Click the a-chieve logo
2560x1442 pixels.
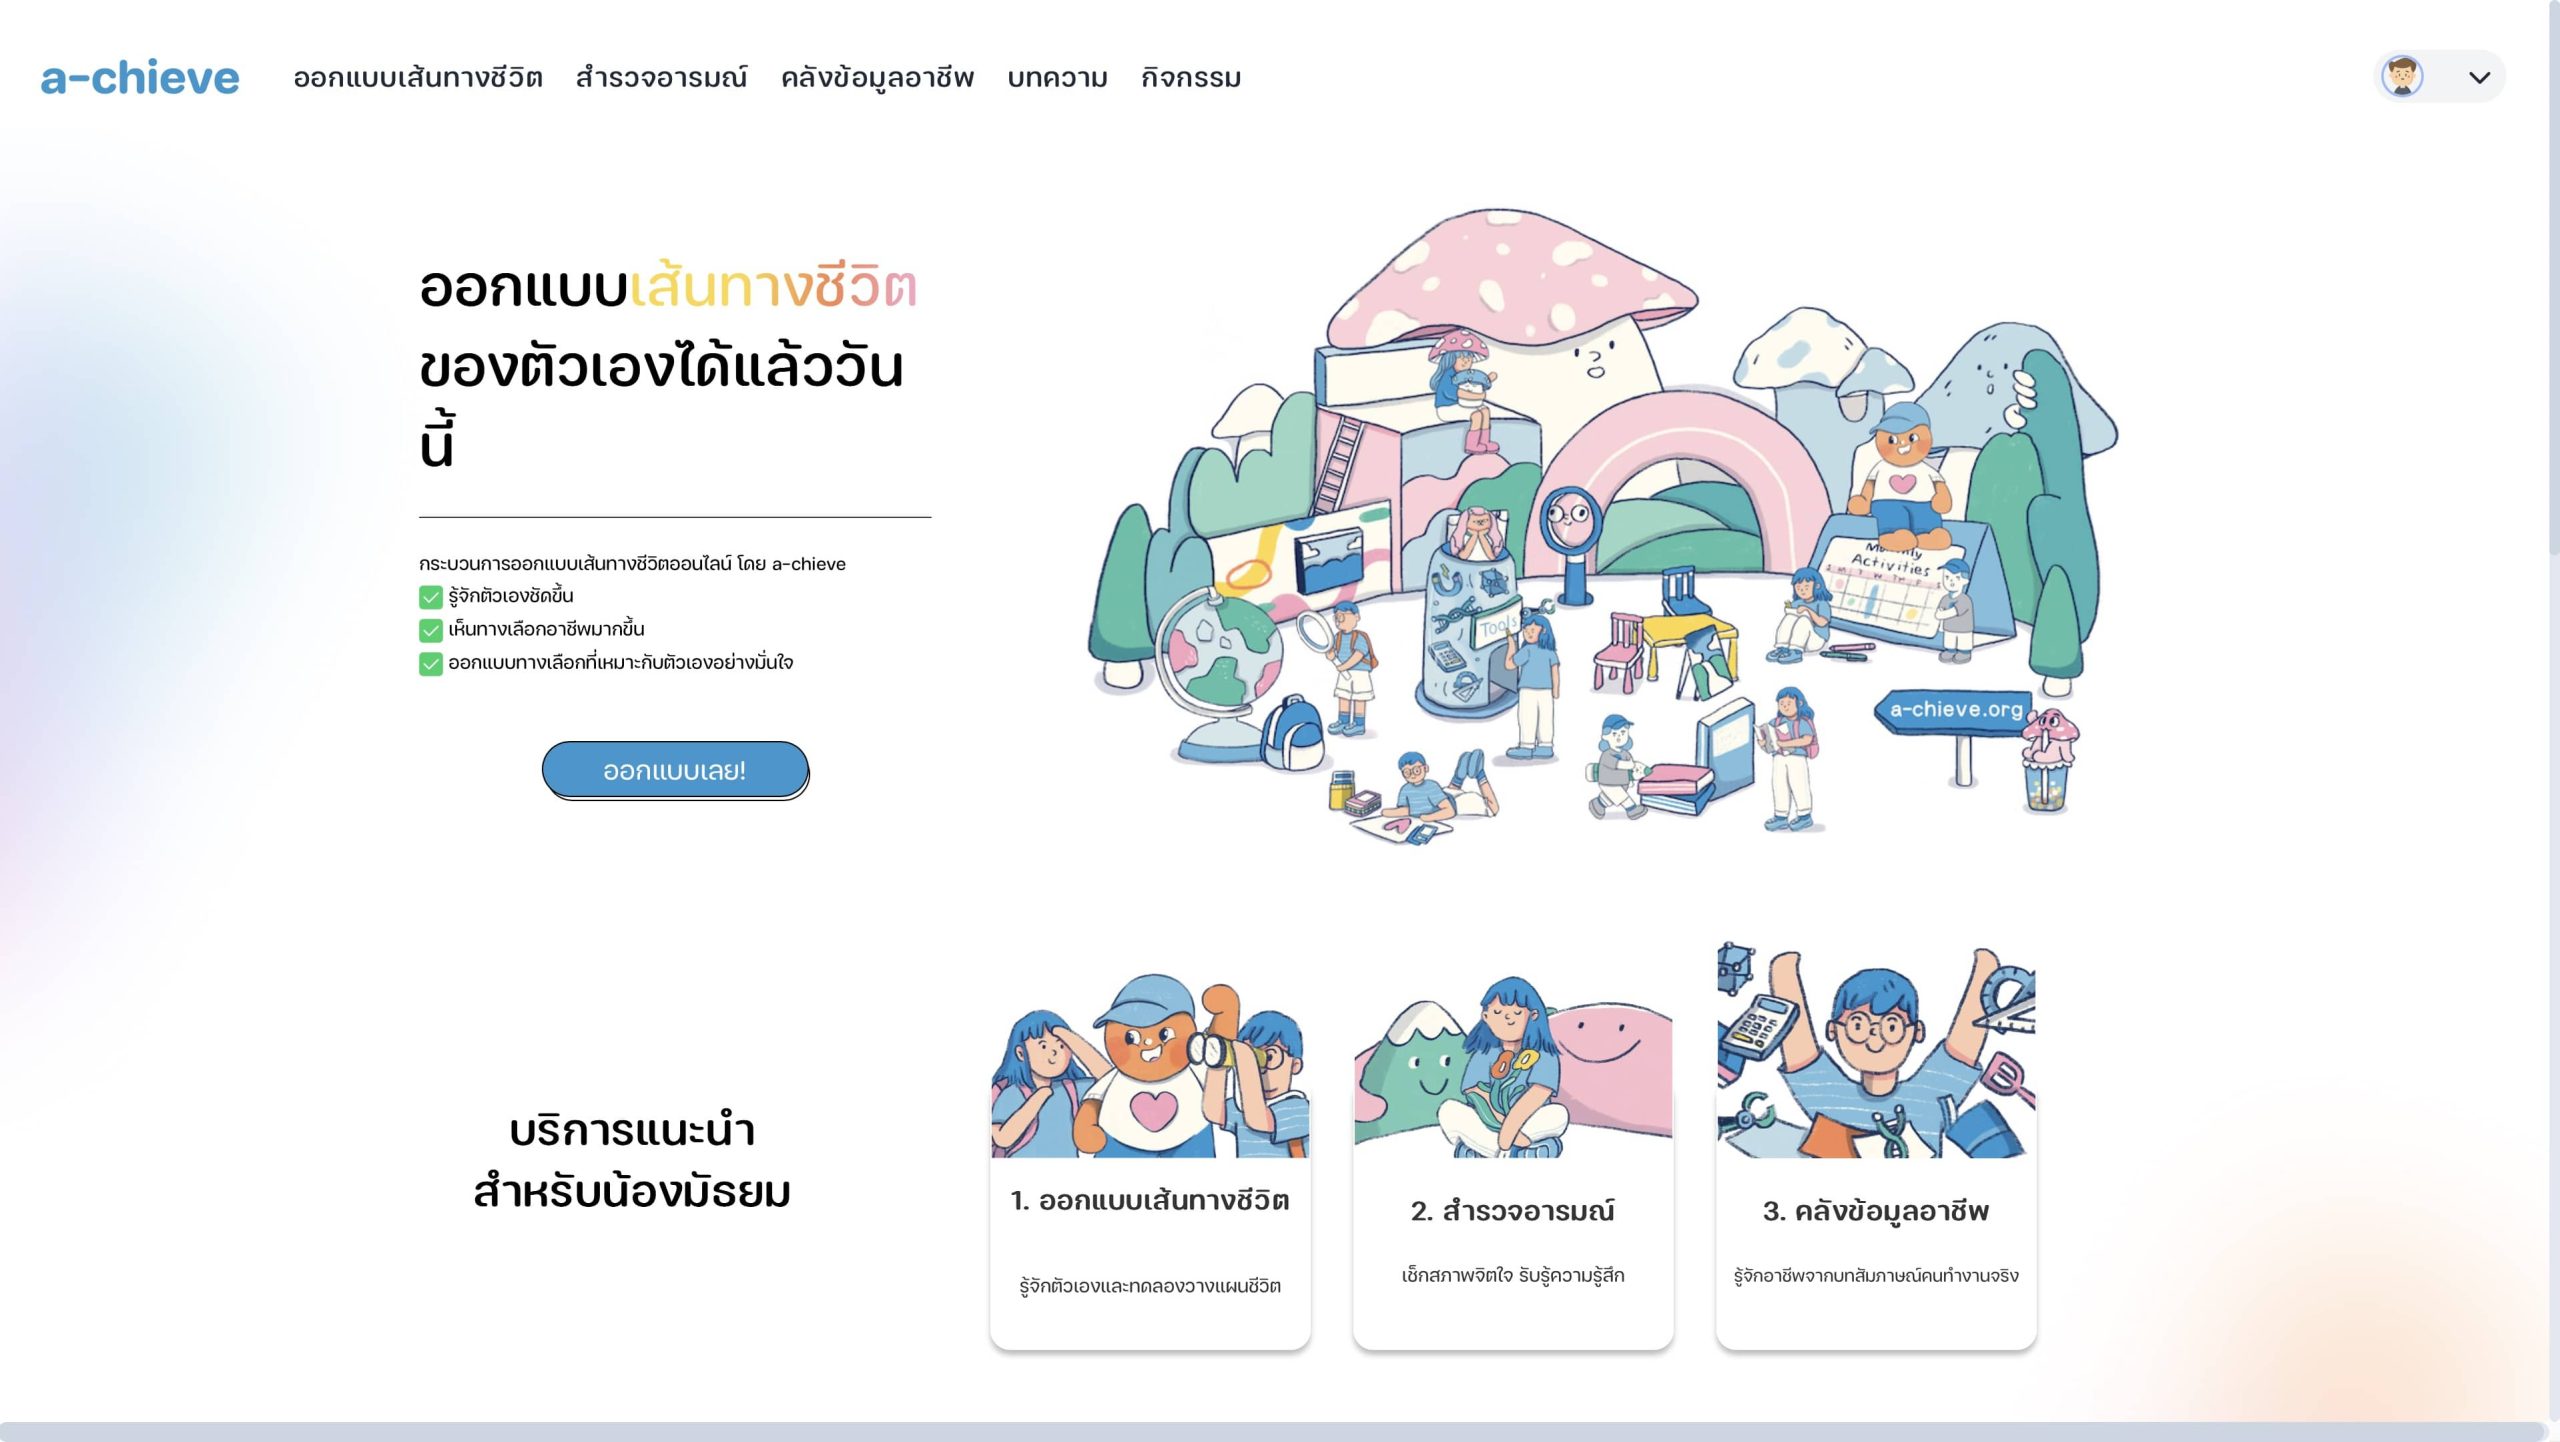(140, 78)
